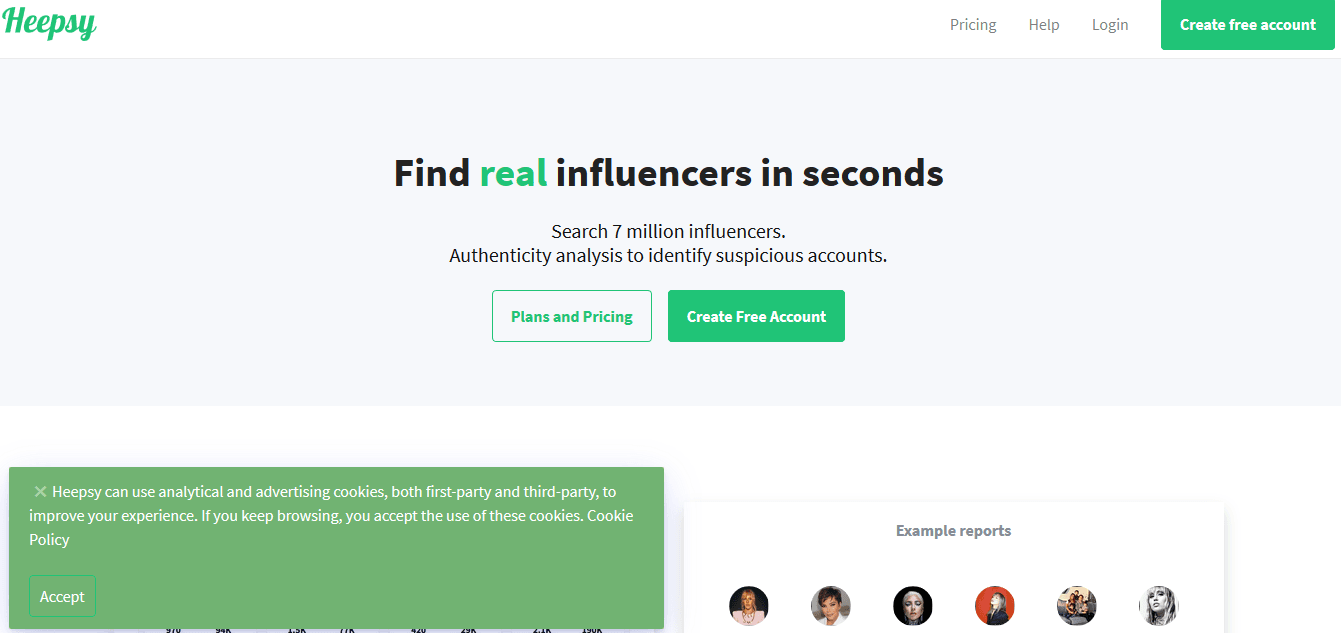Open the first example report avatar
Viewport: 1341px width, 633px height.
[x=749, y=606]
